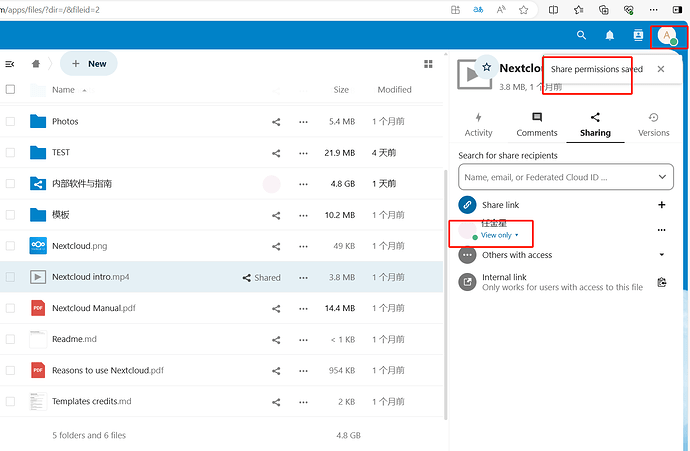Toggle browser split screen

pos(553,10)
